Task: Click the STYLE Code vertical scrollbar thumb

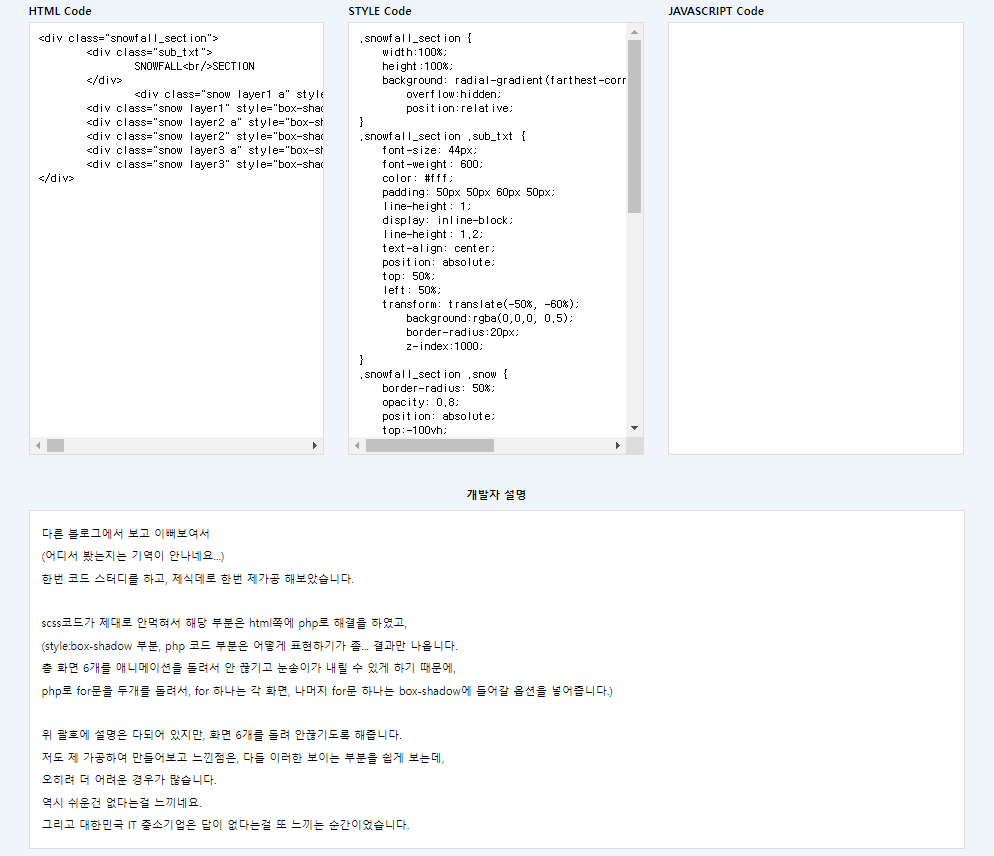Action: 634,125
